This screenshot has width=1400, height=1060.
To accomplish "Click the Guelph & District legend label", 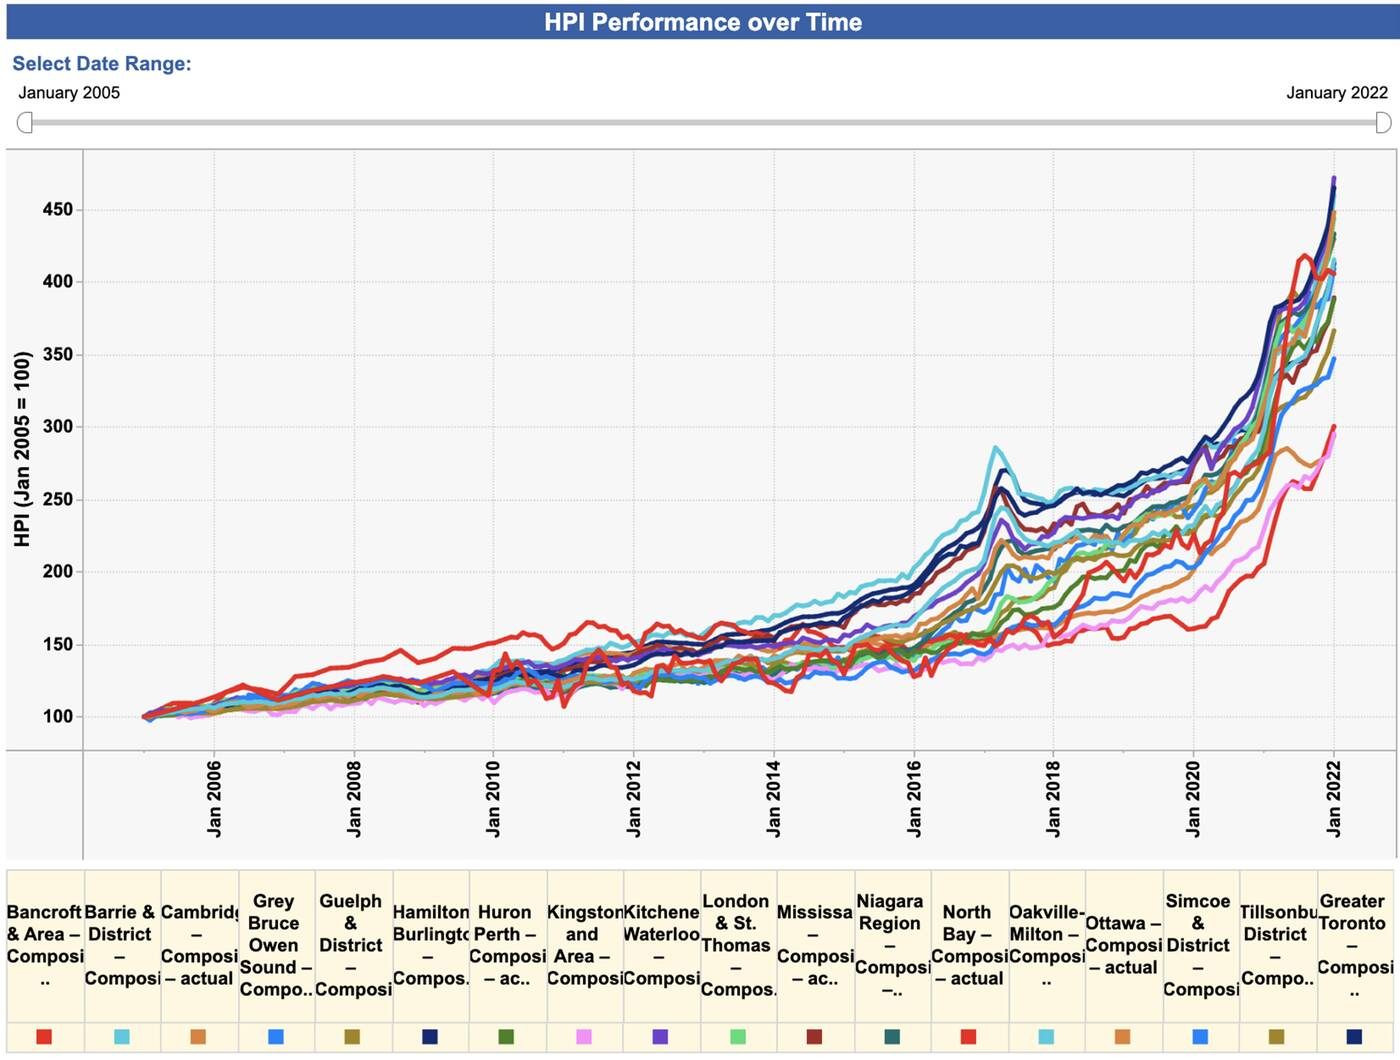I will (x=352, y=944).
